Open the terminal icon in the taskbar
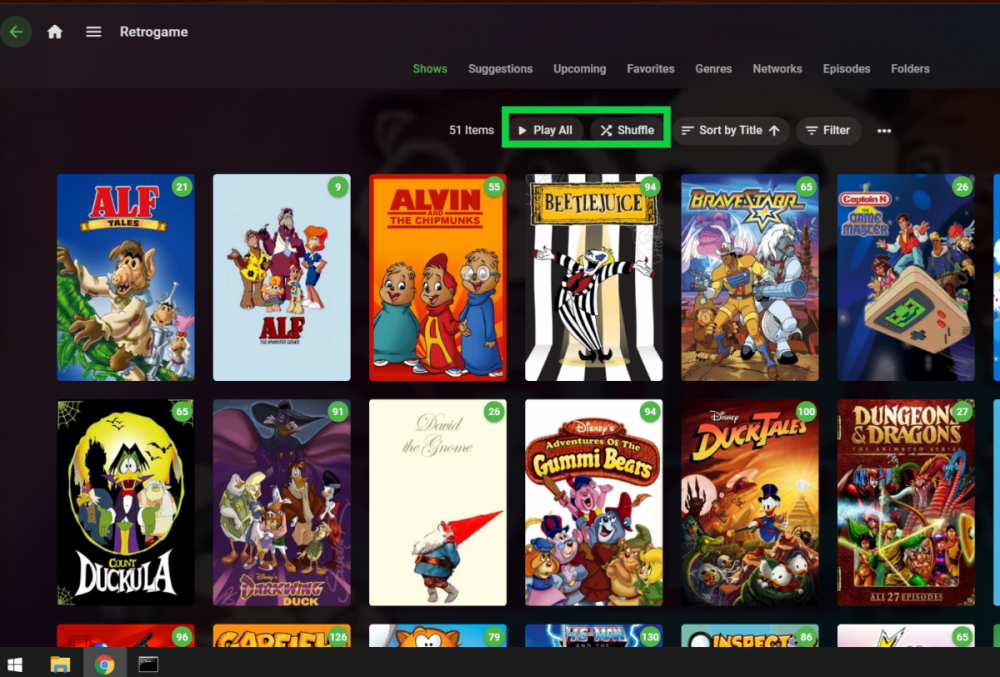Image resolution: width=1000 pixels, height=677 pixels. pyautogui.click(x=148, y=664)
